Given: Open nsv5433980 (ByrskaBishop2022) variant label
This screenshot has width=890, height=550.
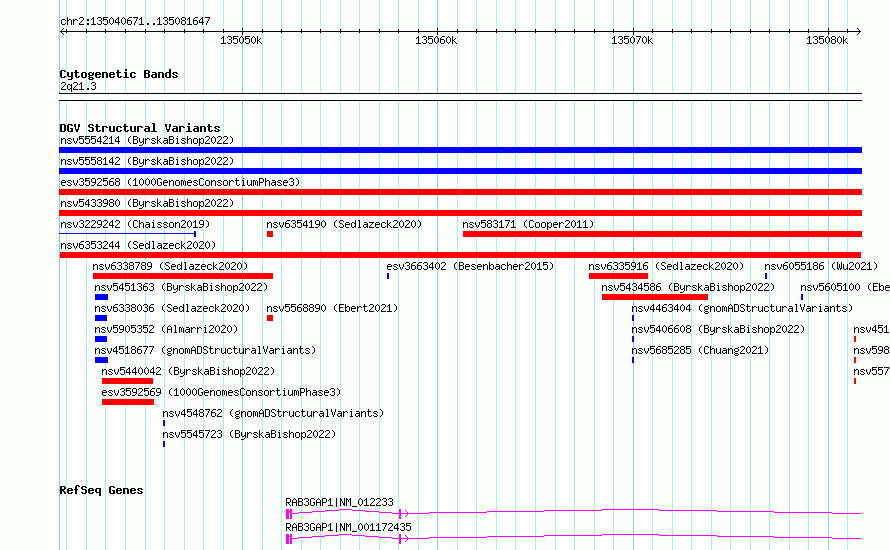Looking at the screenshot, I should 147,203.
